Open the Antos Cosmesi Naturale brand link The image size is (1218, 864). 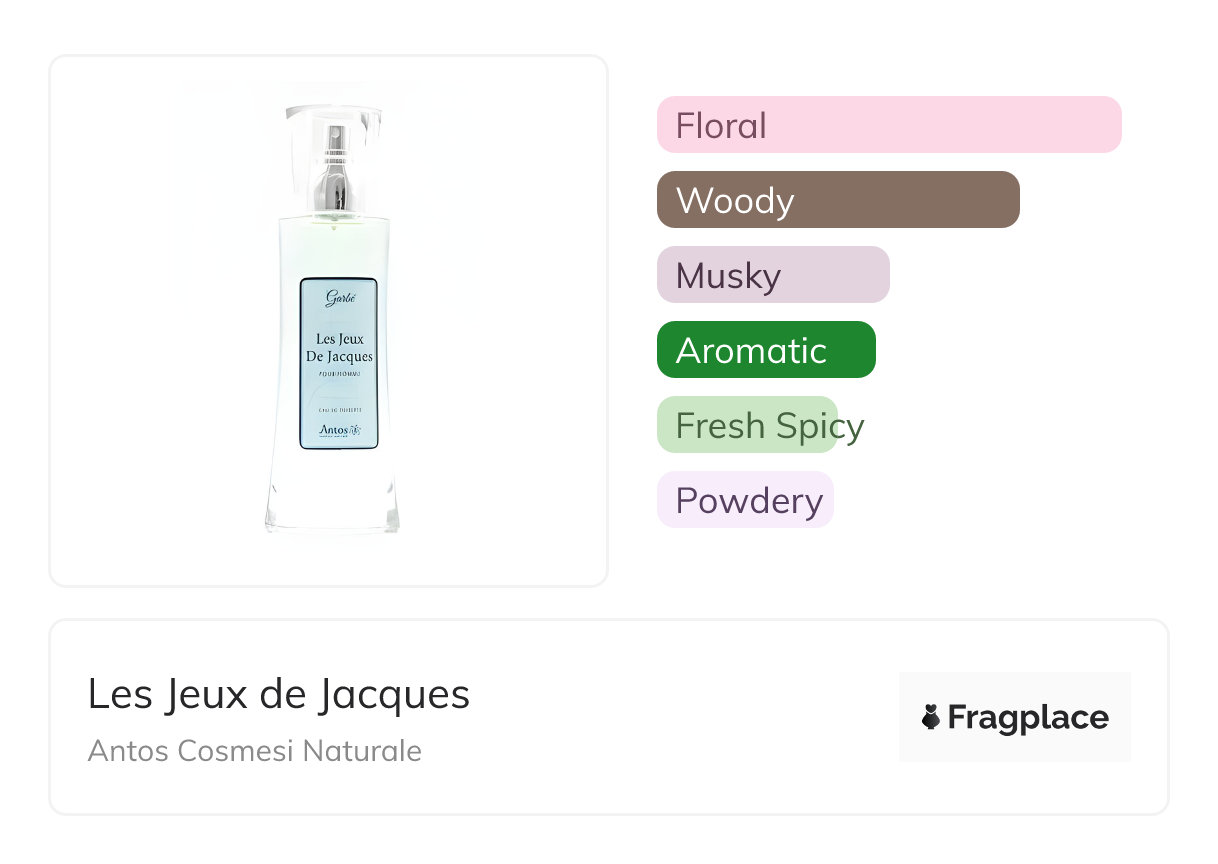[254, 751]
